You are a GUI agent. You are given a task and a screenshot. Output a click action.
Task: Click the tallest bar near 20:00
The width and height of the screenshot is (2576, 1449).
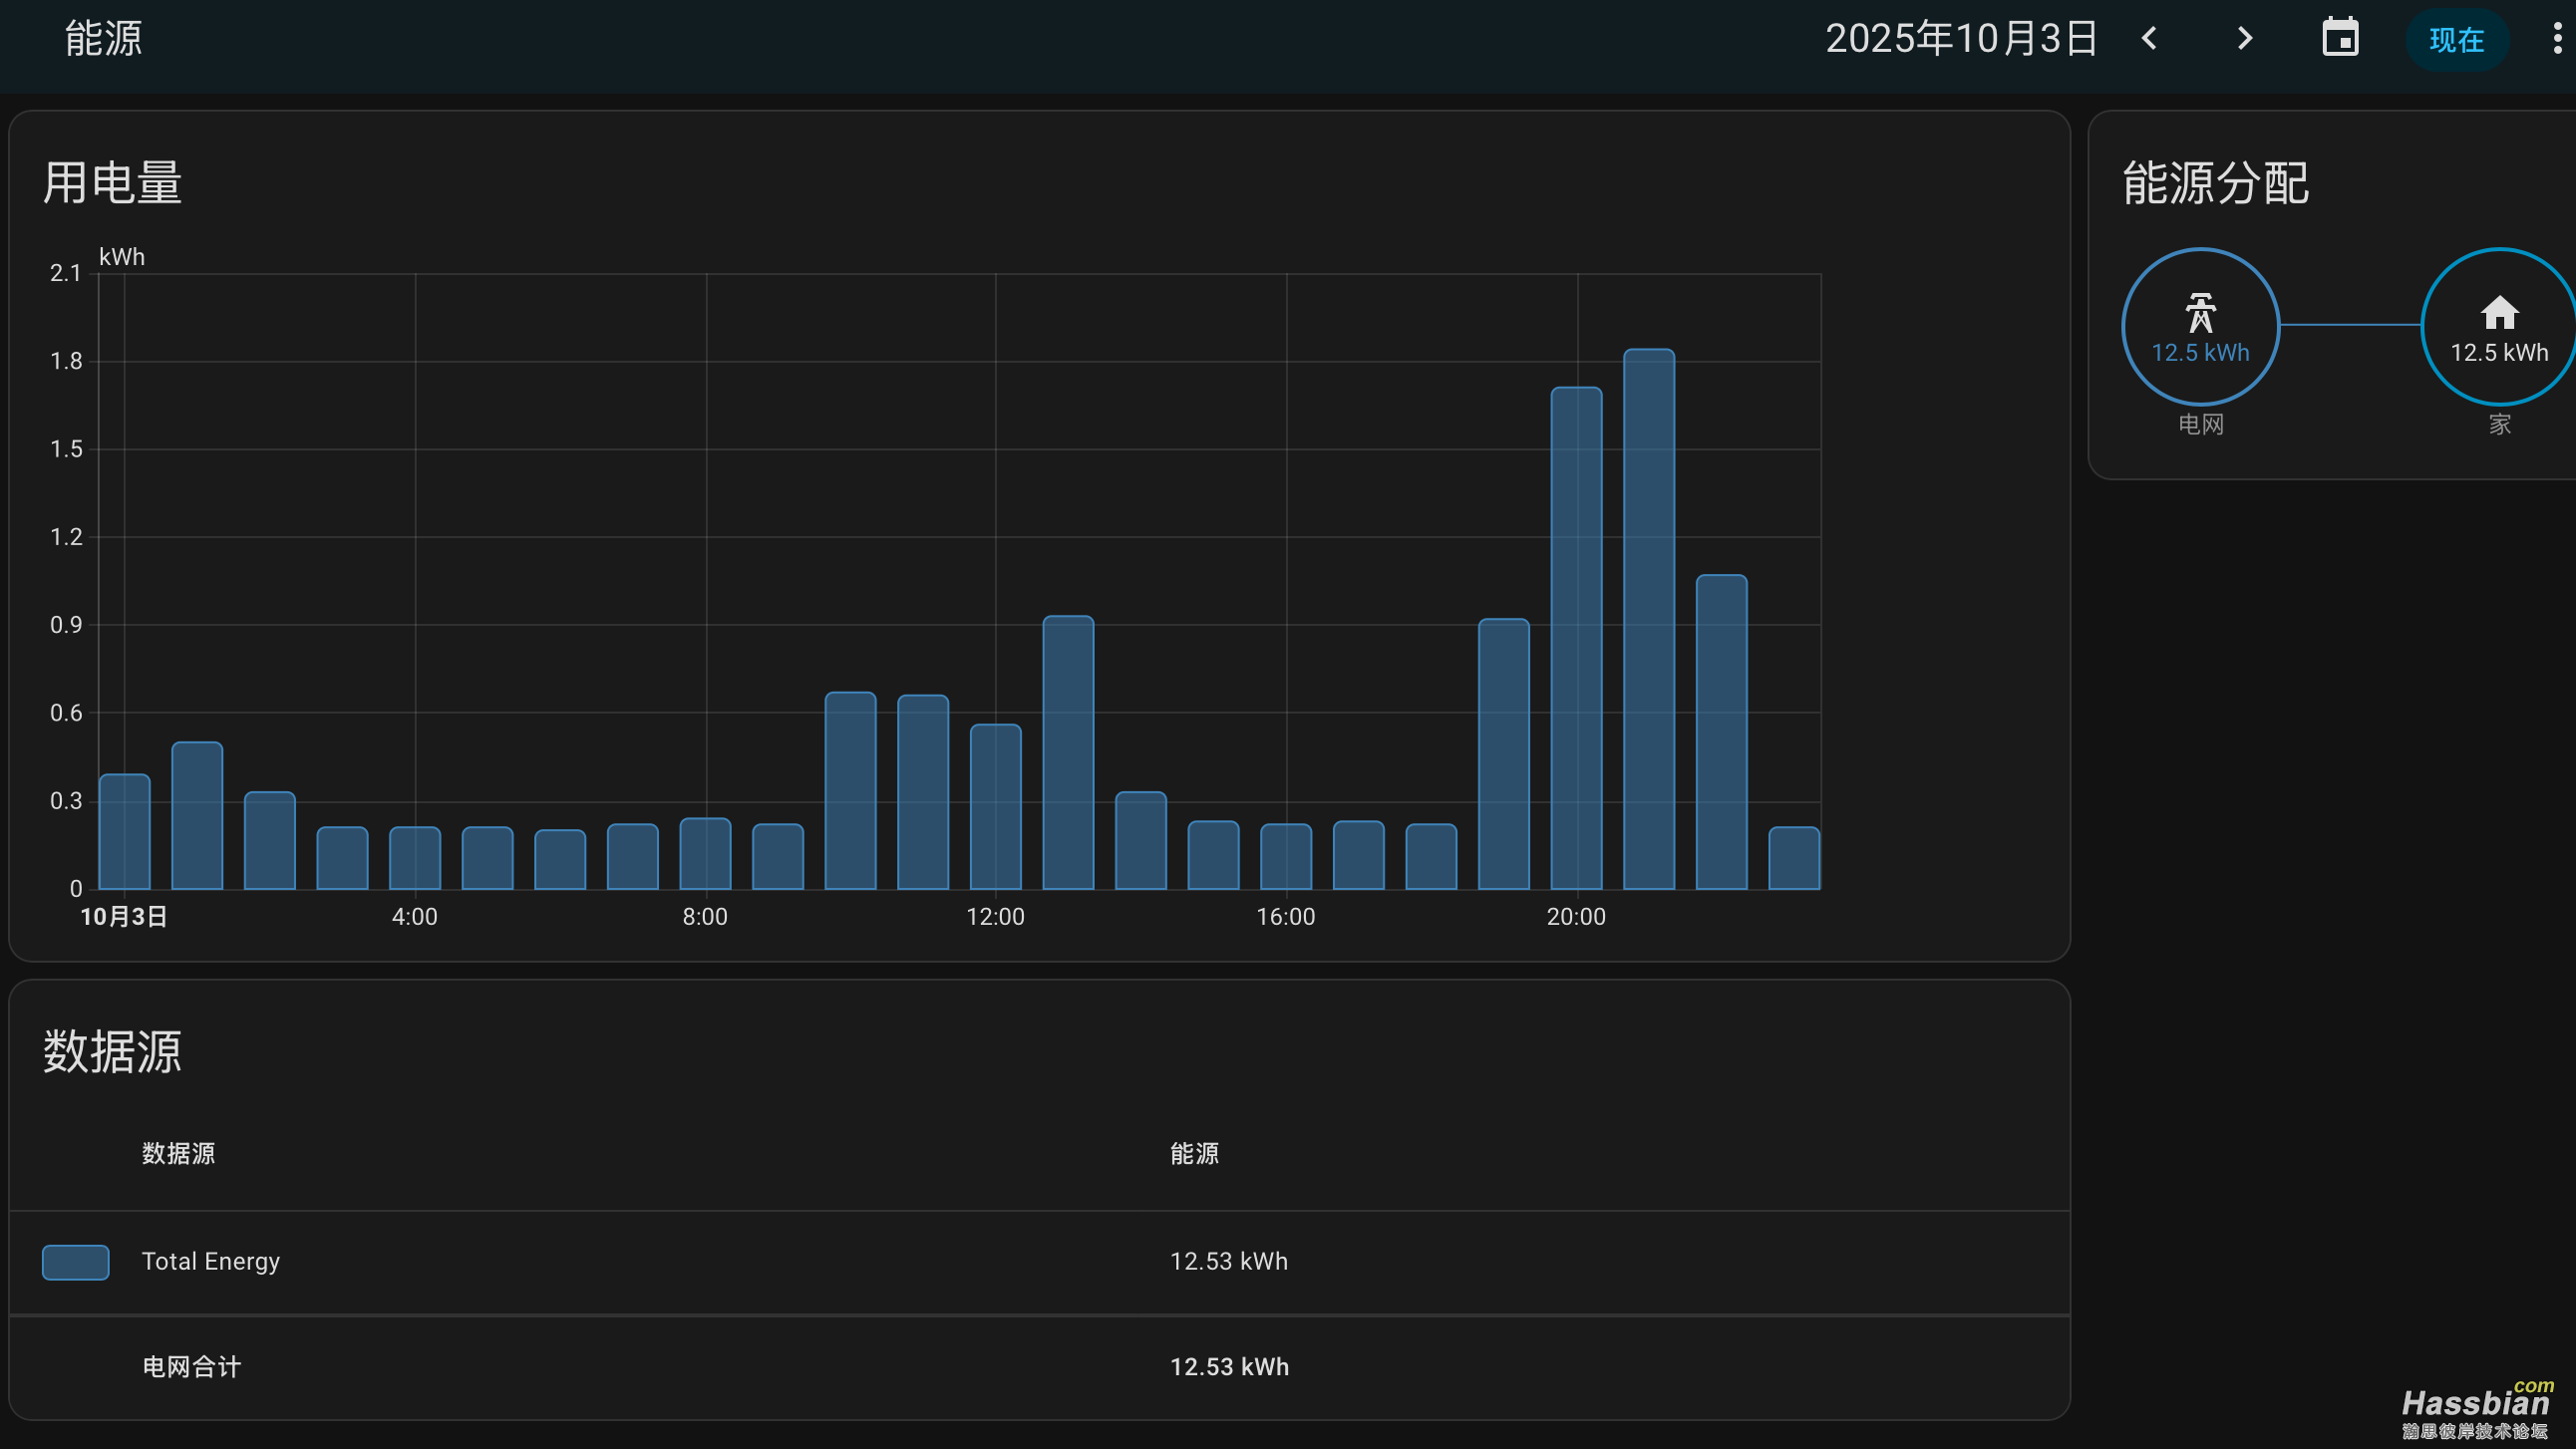[x=1650, y=615]
